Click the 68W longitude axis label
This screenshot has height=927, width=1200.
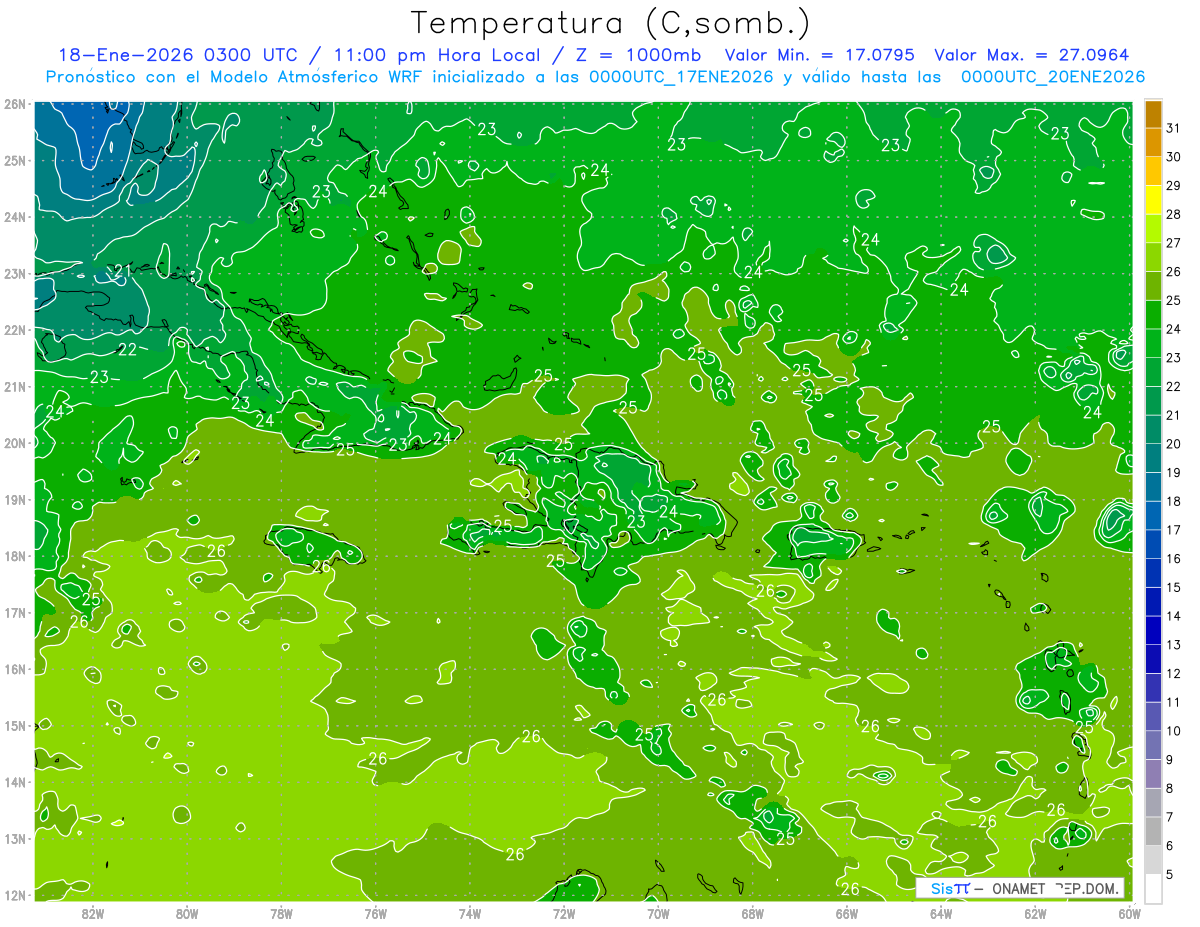[x=753, y=913]
